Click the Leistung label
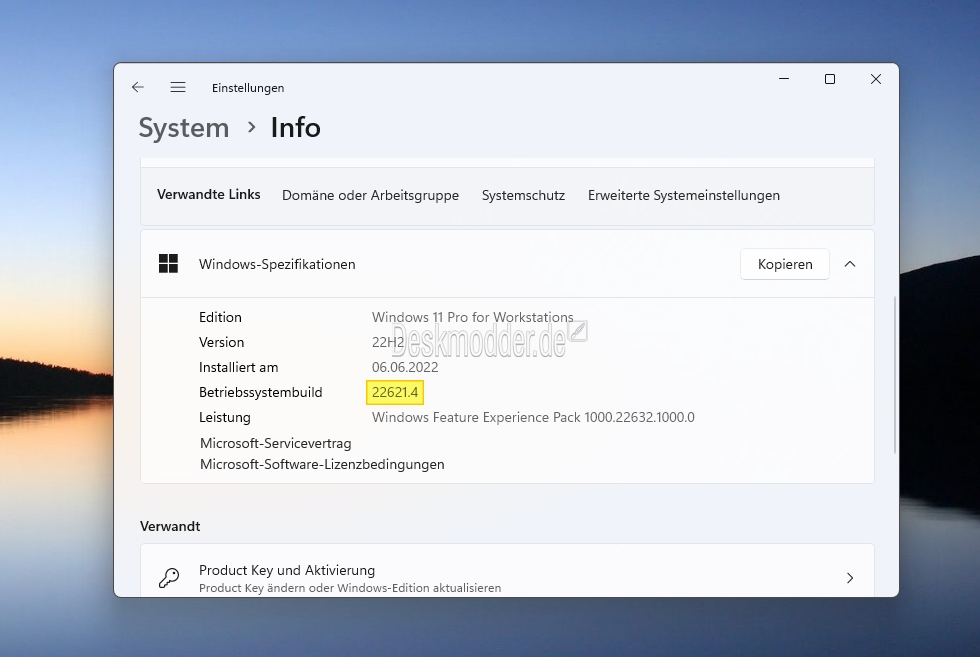 click(x=225, y=417)
